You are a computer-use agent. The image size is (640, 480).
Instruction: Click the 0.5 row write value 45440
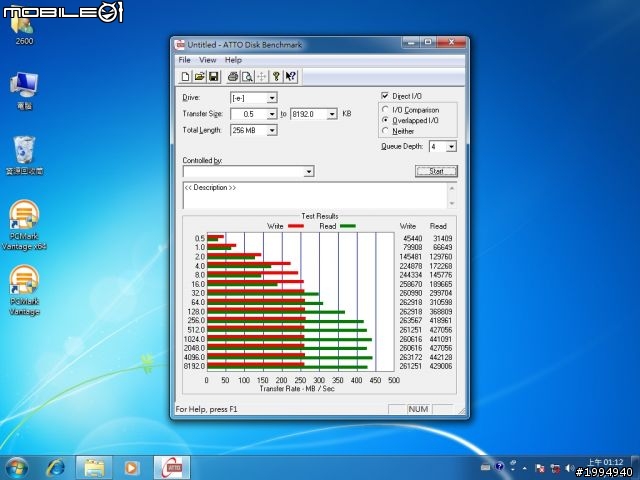coord(413,238)
